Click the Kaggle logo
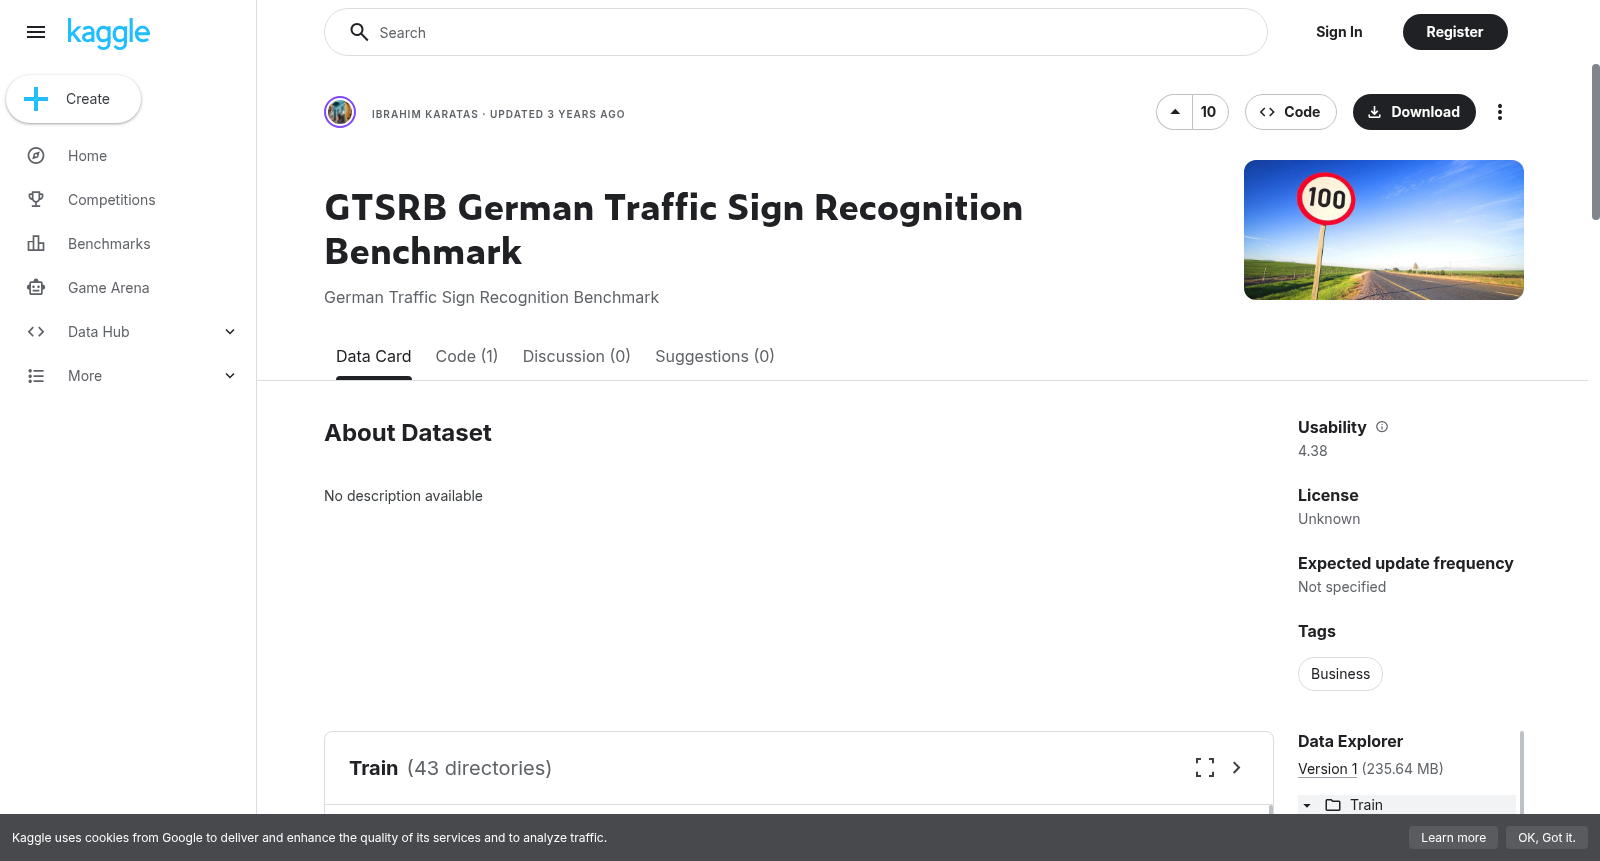This screenshot has height=861, width=1600. pos(108,33)
